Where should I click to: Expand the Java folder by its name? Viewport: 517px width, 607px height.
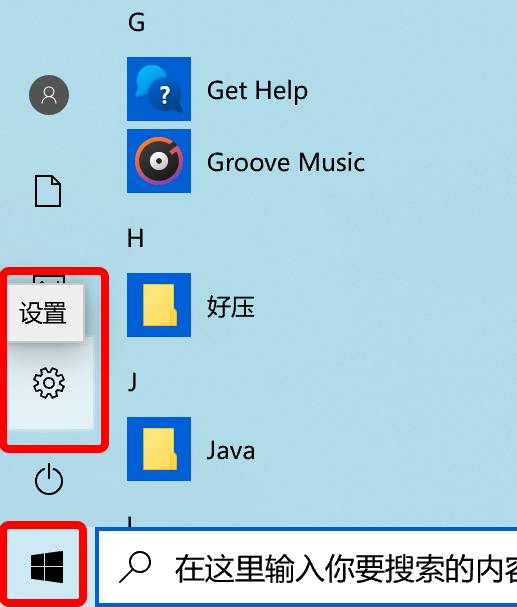pyautogui.click(x=231, y=450)
